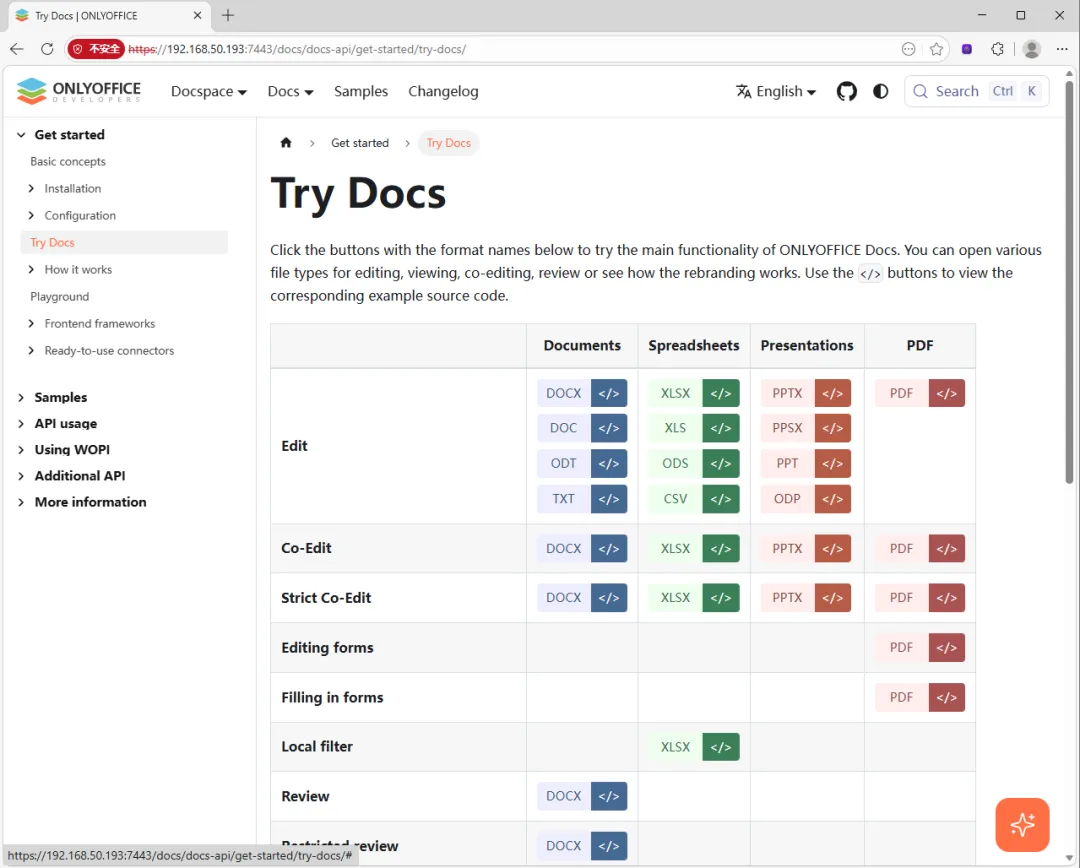This screenshot has height=868, width=1080.
Task: Open the Docspace dropdown menu
Action: pyautogui.click(x=209, y=91)
